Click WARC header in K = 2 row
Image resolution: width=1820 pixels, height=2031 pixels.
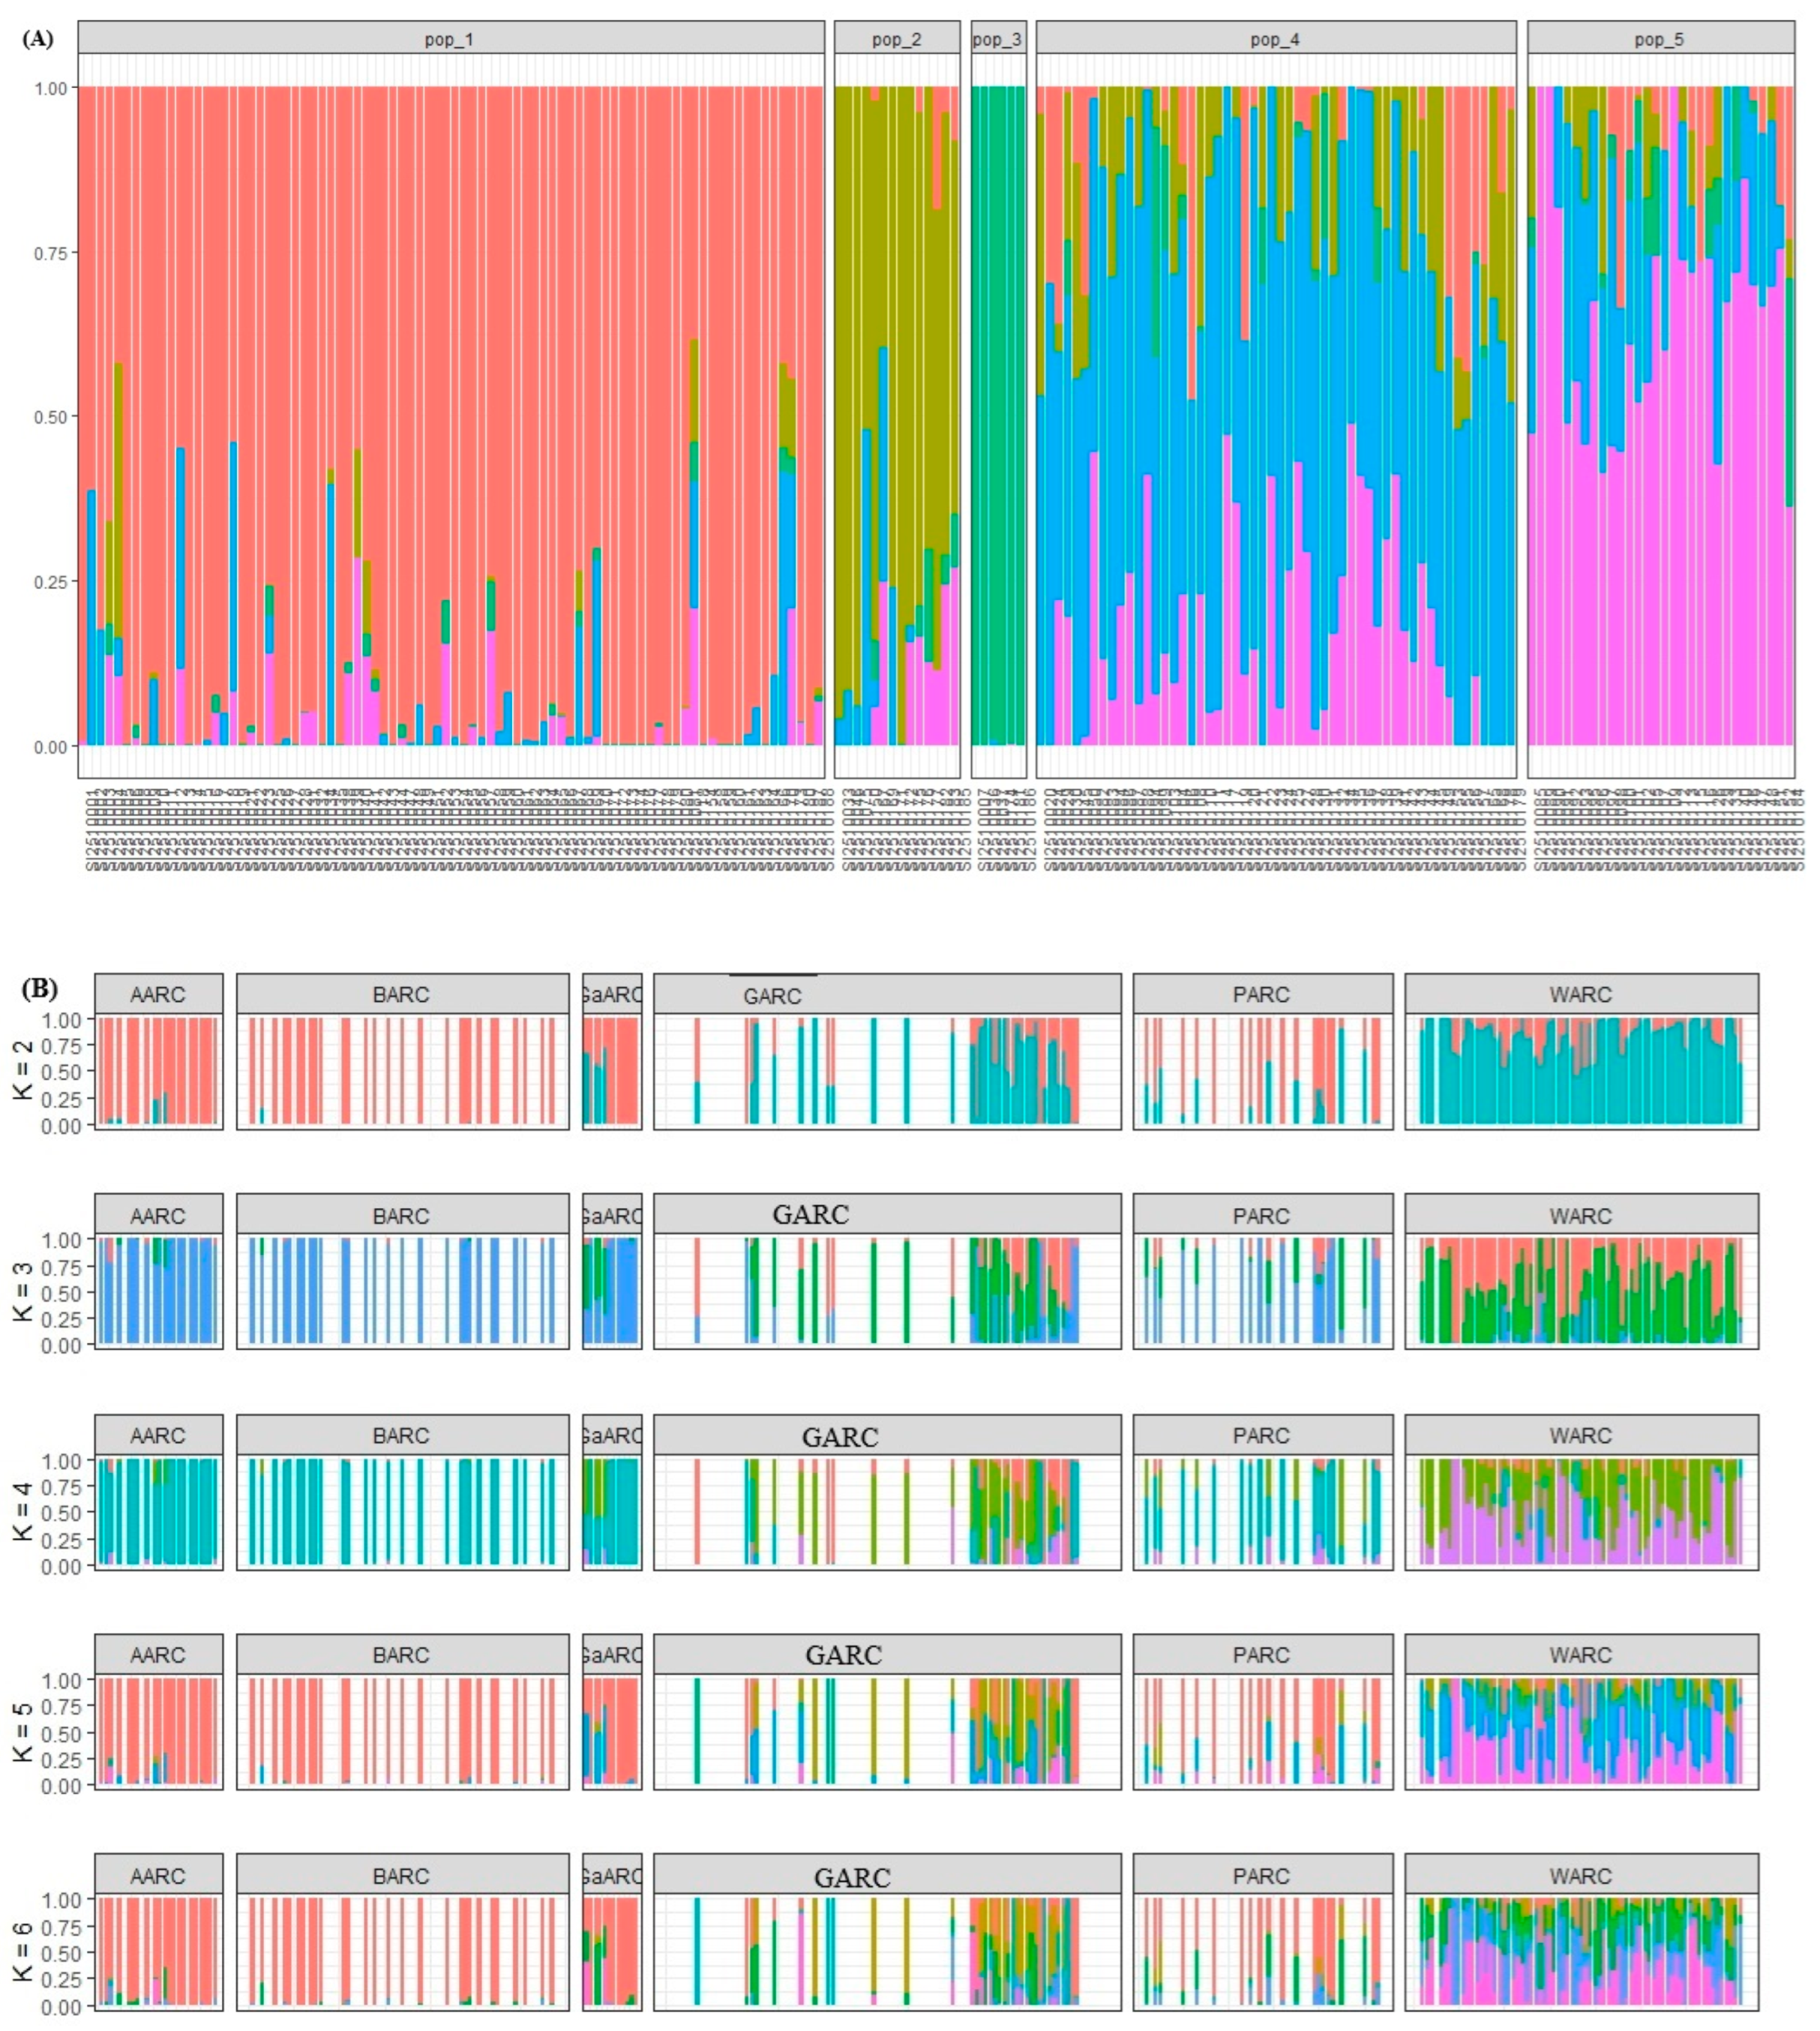(1580, 995)
